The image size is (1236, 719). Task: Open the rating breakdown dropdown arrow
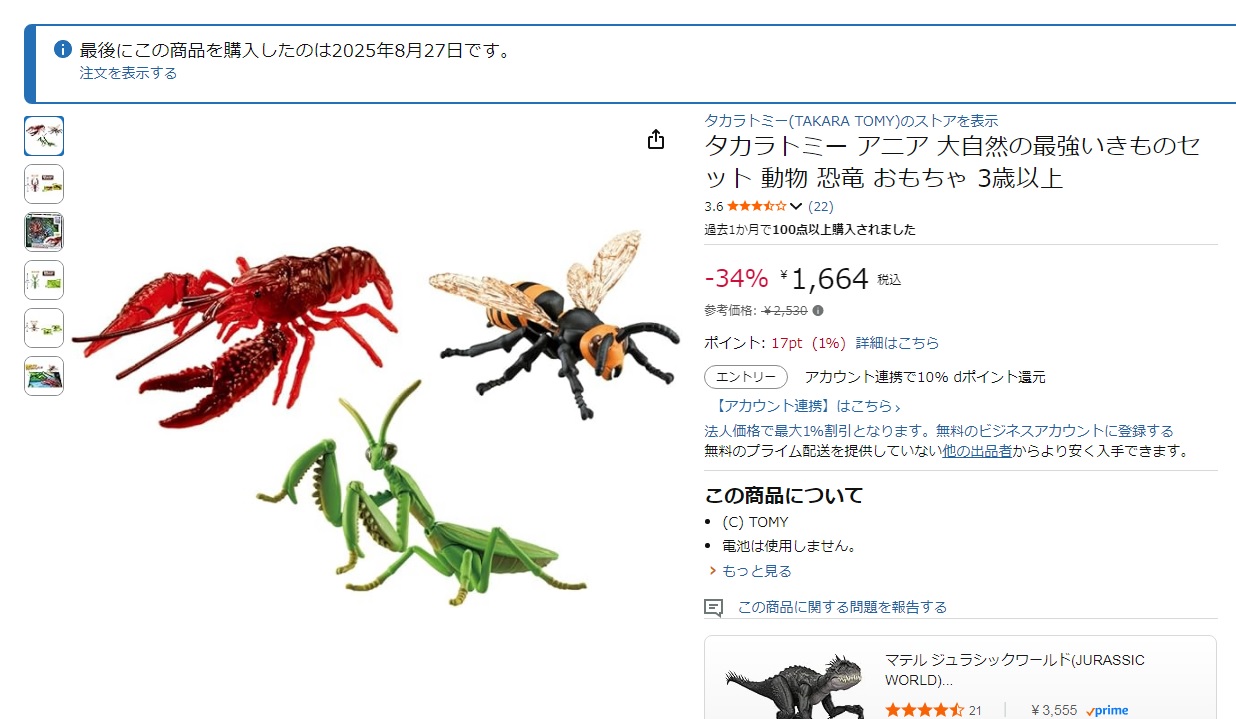pyautogui.click(x=796, y=207)
